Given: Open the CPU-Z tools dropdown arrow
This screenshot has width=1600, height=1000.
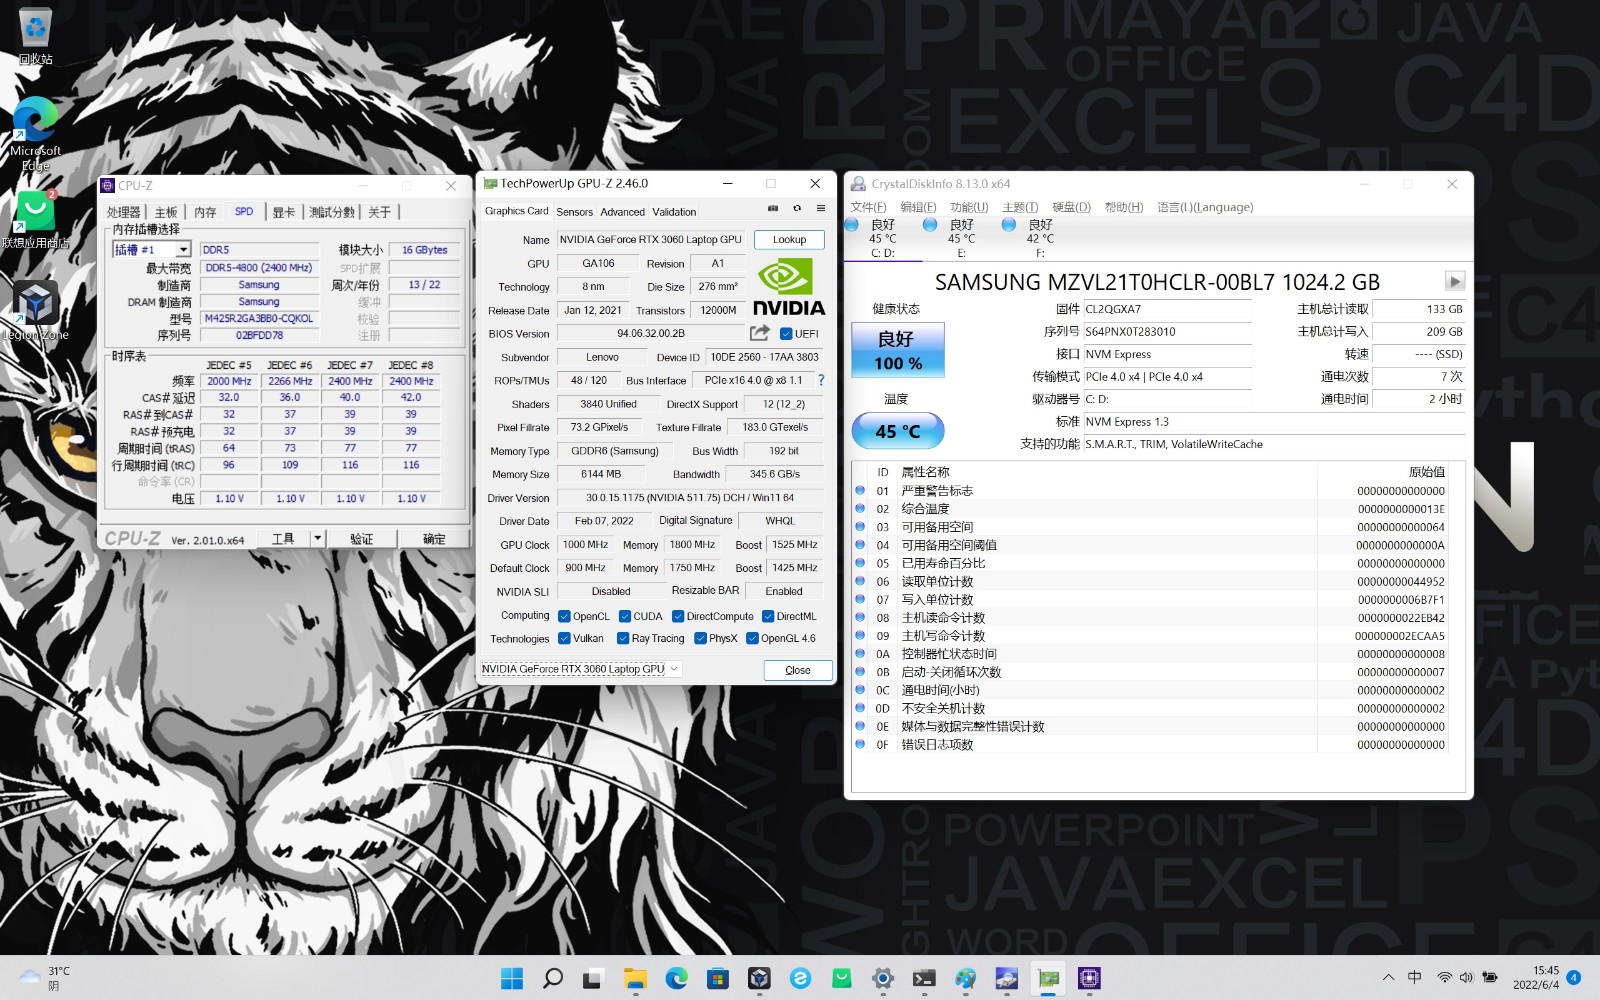Looking at the screenshot, I should coord(318,538).
